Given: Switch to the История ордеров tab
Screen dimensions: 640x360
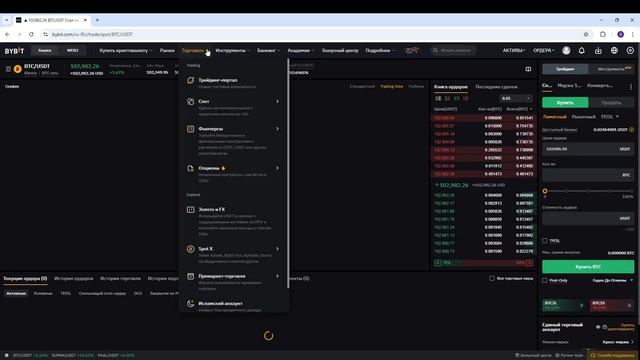Looking at the screenshot, I should tap(73, 278).
